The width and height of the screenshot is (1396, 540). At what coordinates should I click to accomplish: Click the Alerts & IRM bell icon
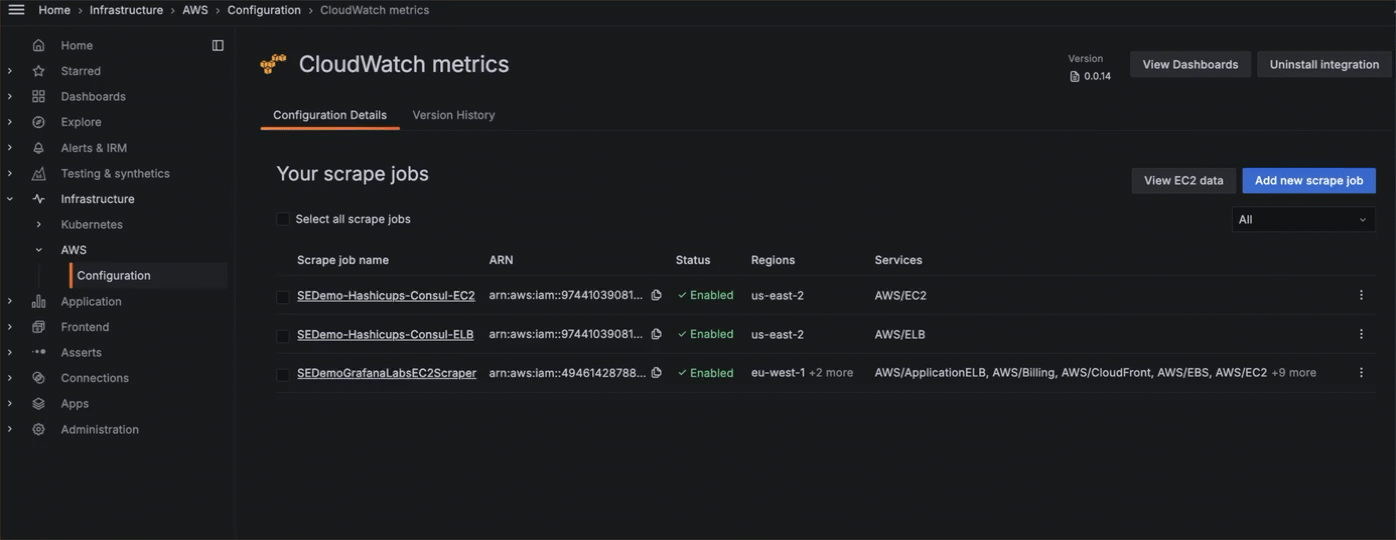tap(39, 148)
